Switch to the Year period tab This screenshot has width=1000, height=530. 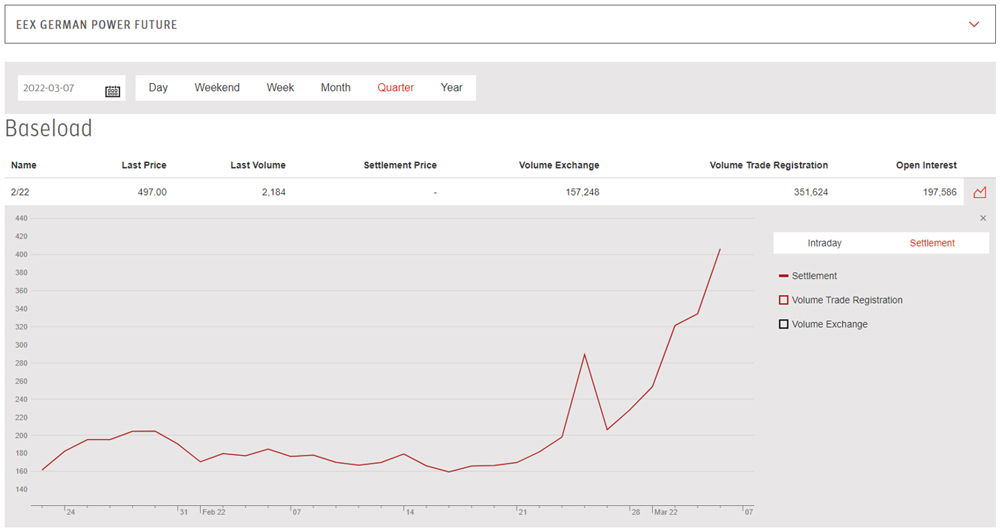click(x=451, y=88)
